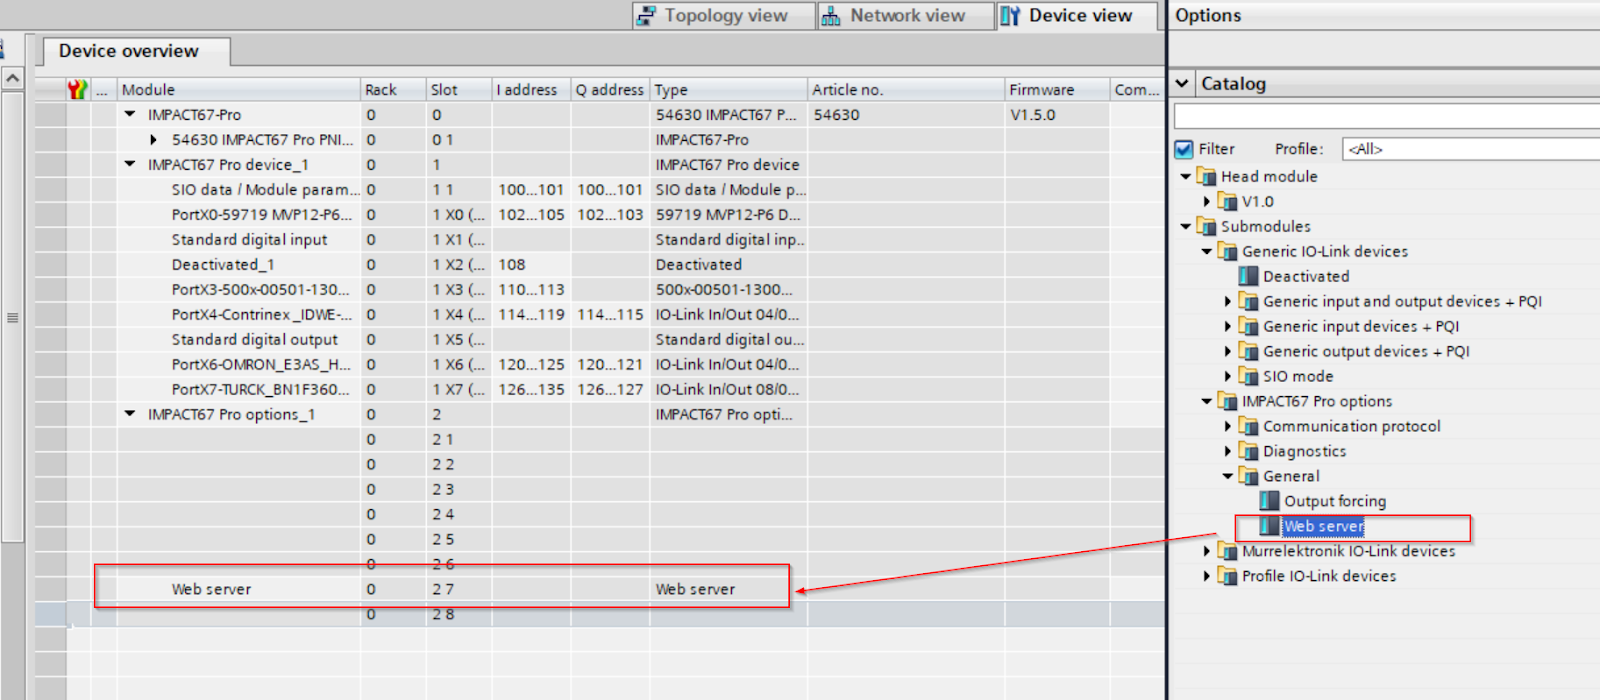Expand the Communication protocol folder

tap(1228, 427)
